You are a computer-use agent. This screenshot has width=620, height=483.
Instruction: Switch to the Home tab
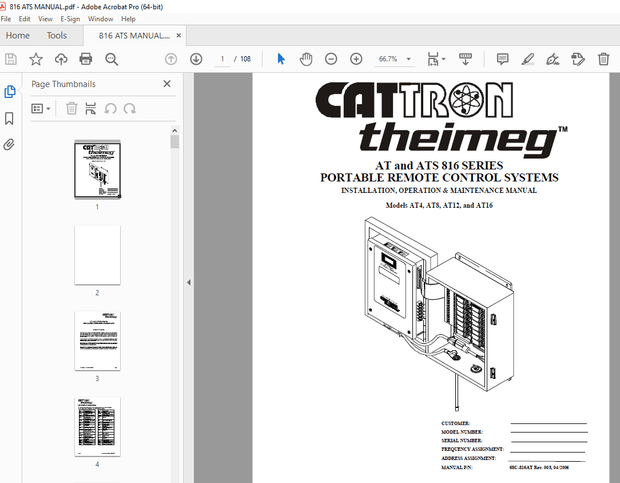click(x=17, y=36)
